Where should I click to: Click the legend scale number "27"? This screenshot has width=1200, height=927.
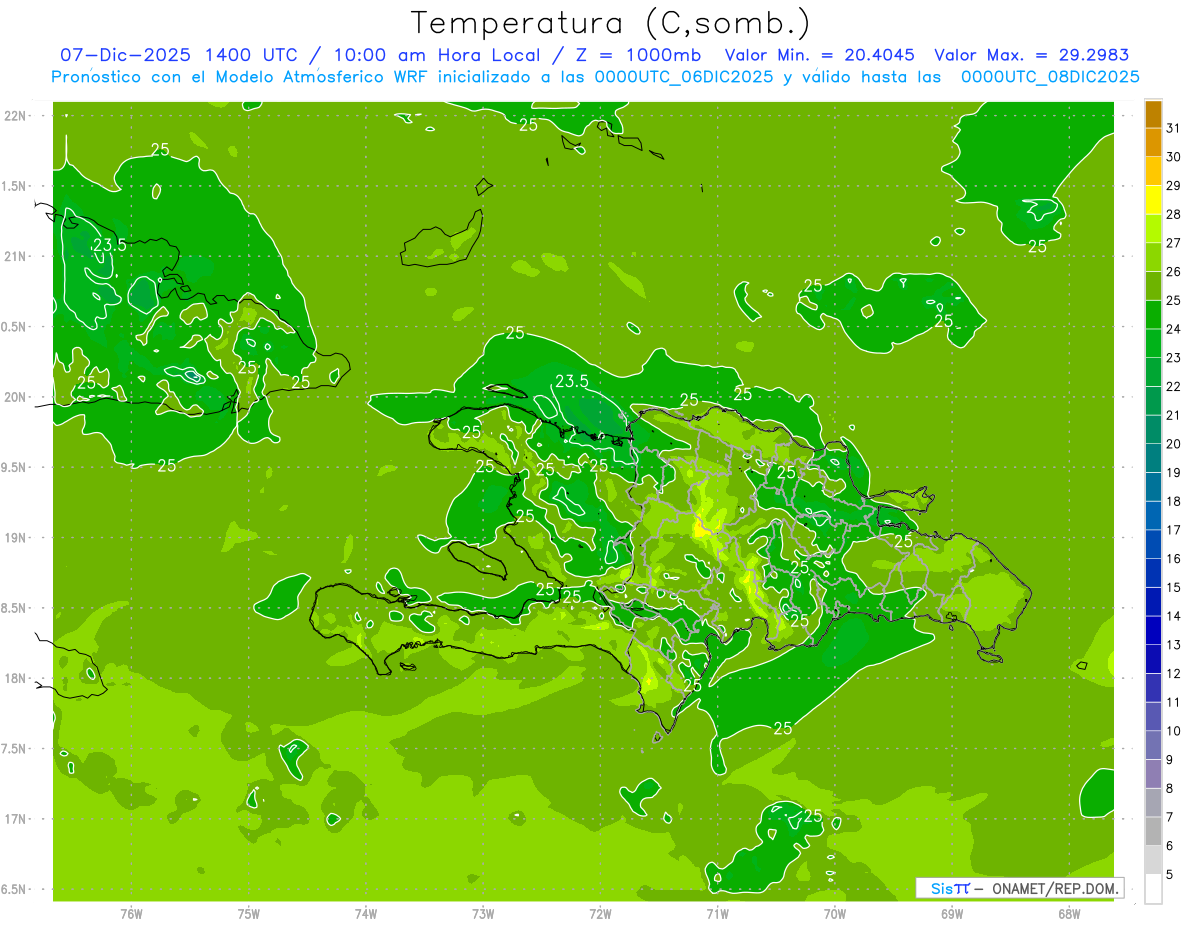(x=1174, y=243)
